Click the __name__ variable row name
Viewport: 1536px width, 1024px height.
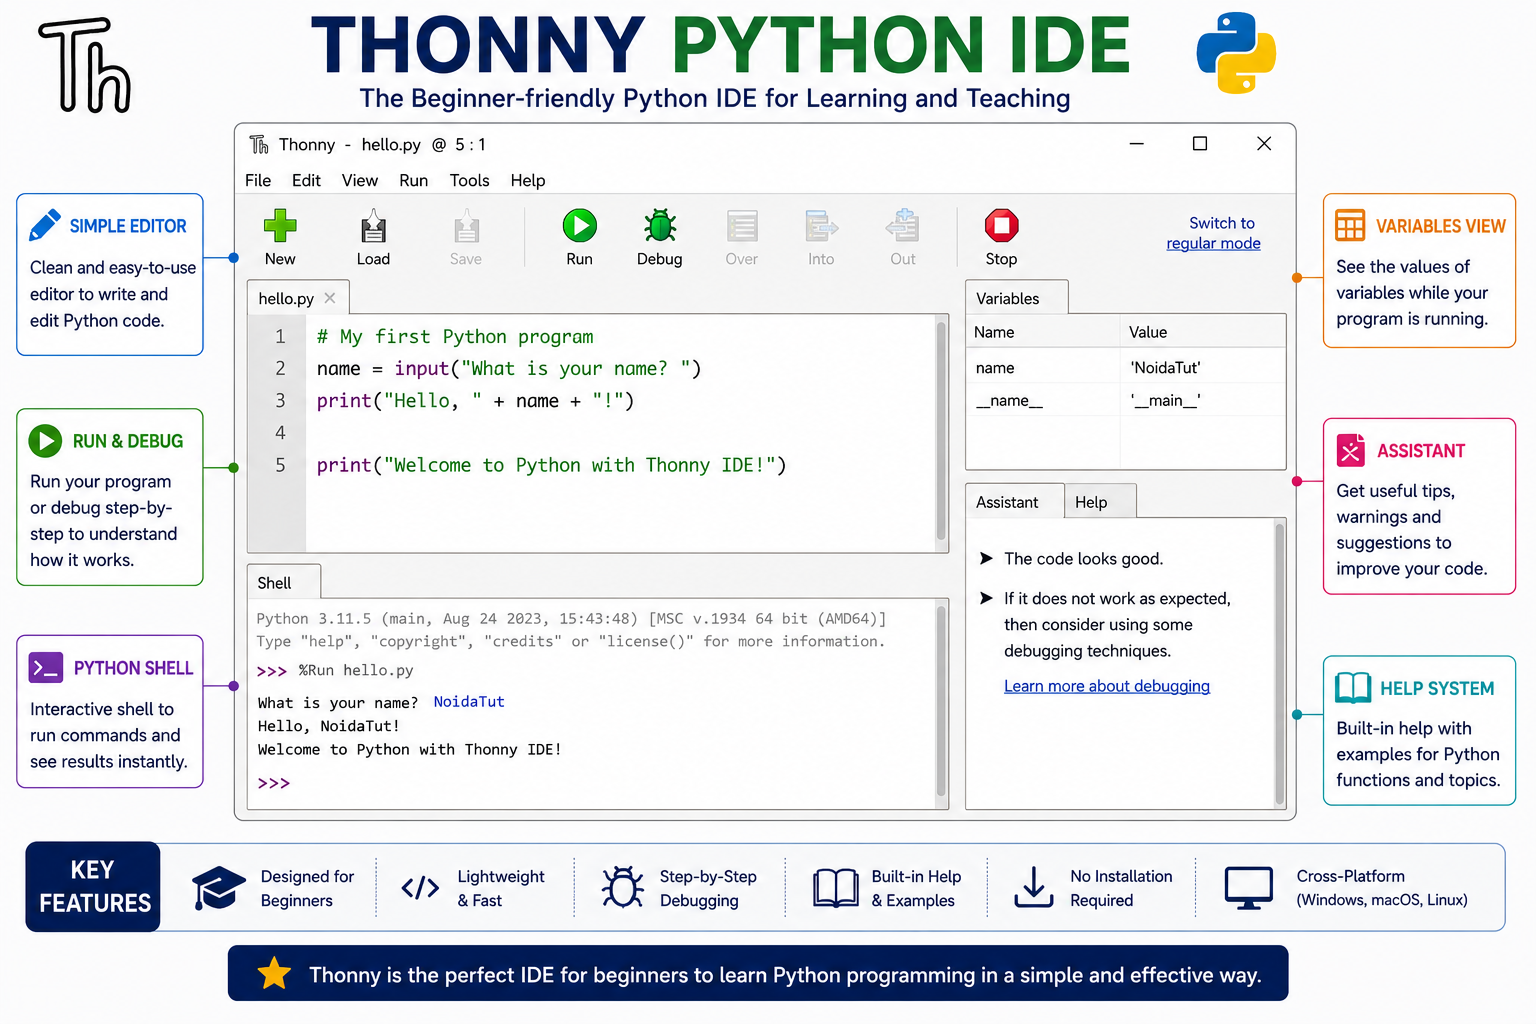(x=1009, y=401)
